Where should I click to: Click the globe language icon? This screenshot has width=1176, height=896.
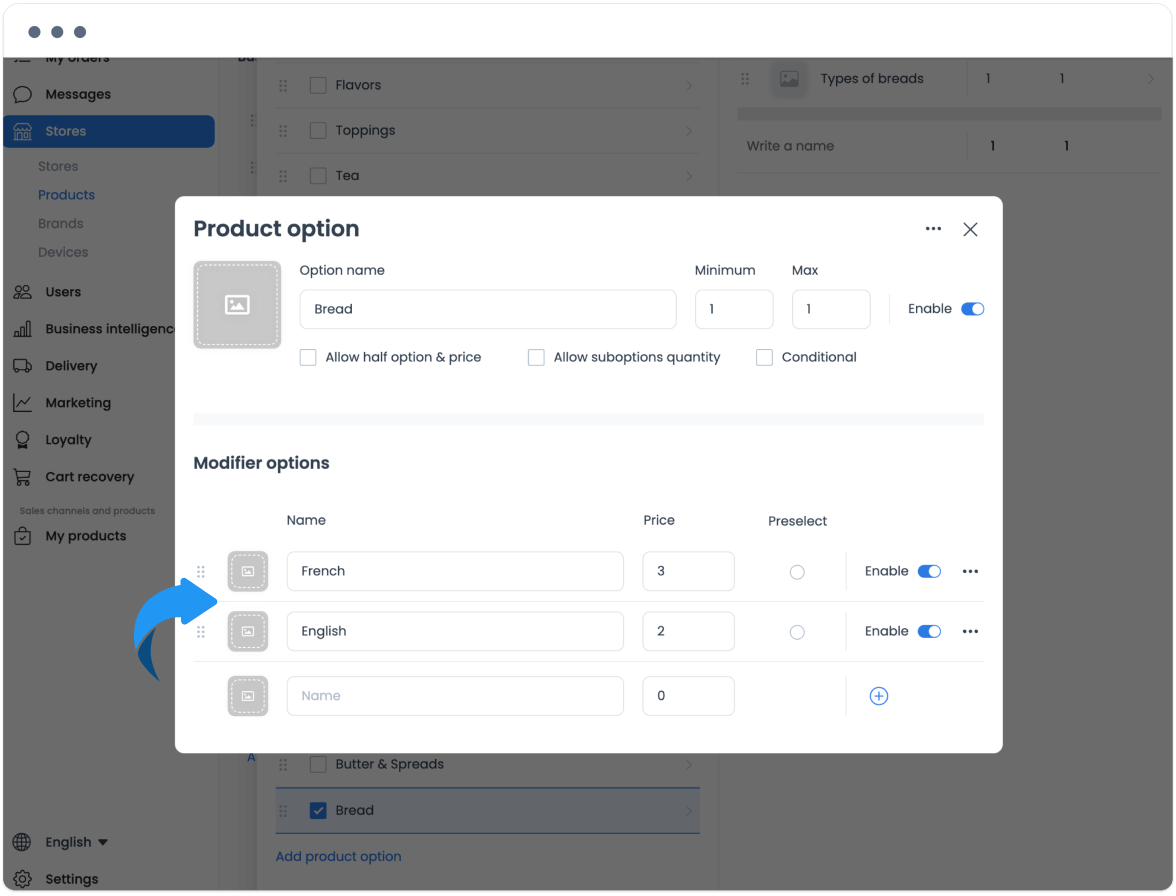[x=22, y=842]
